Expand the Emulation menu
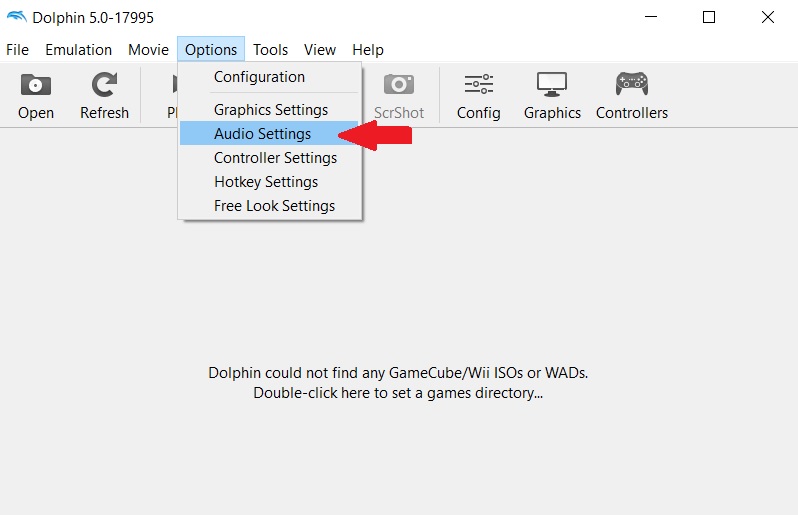Viewport: 798px width, 515px height. pyautogui.click(x=78, y=50)
